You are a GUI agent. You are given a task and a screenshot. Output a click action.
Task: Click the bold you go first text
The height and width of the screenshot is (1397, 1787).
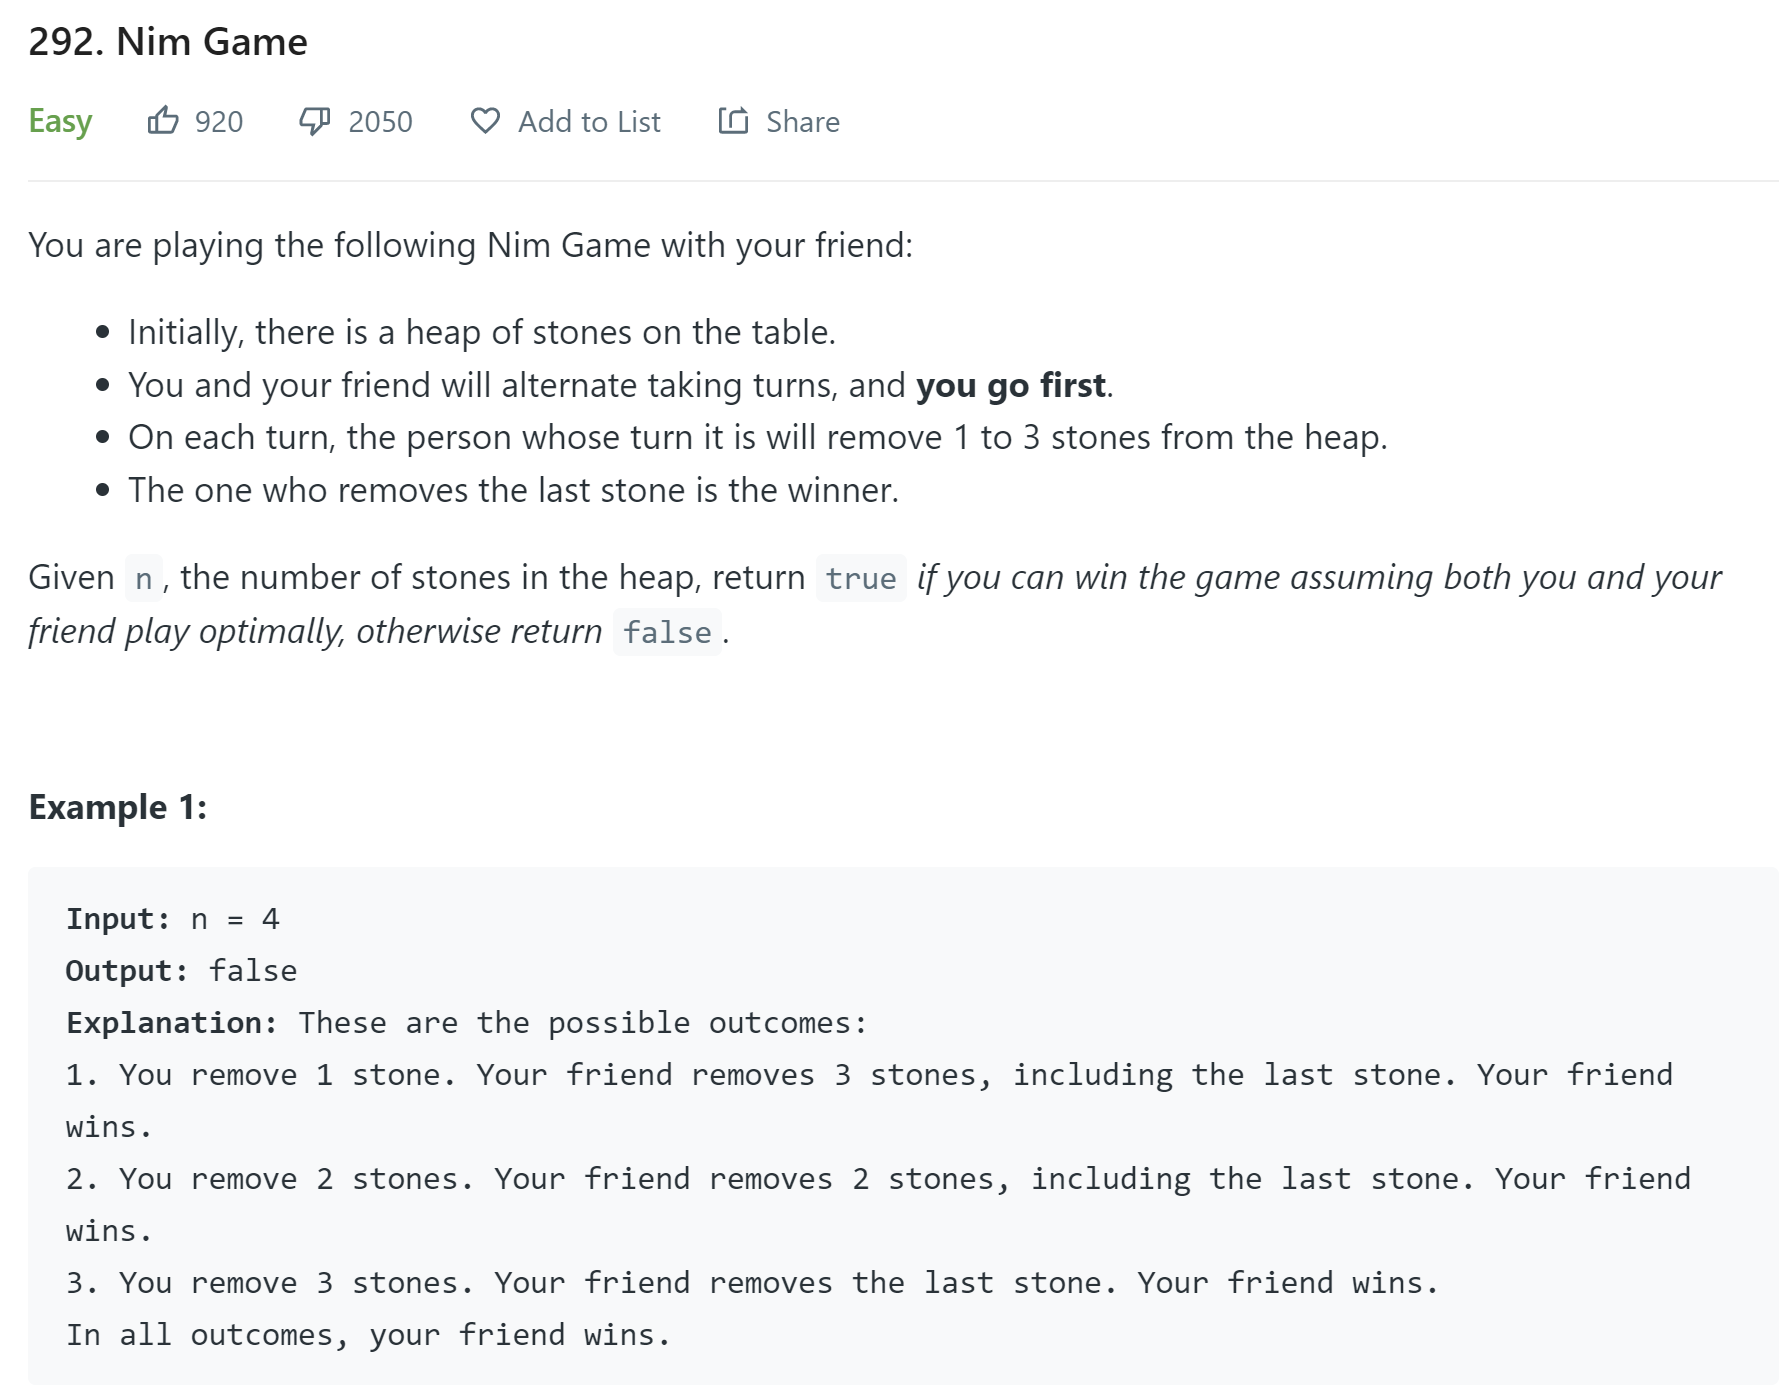point(1011,385)
